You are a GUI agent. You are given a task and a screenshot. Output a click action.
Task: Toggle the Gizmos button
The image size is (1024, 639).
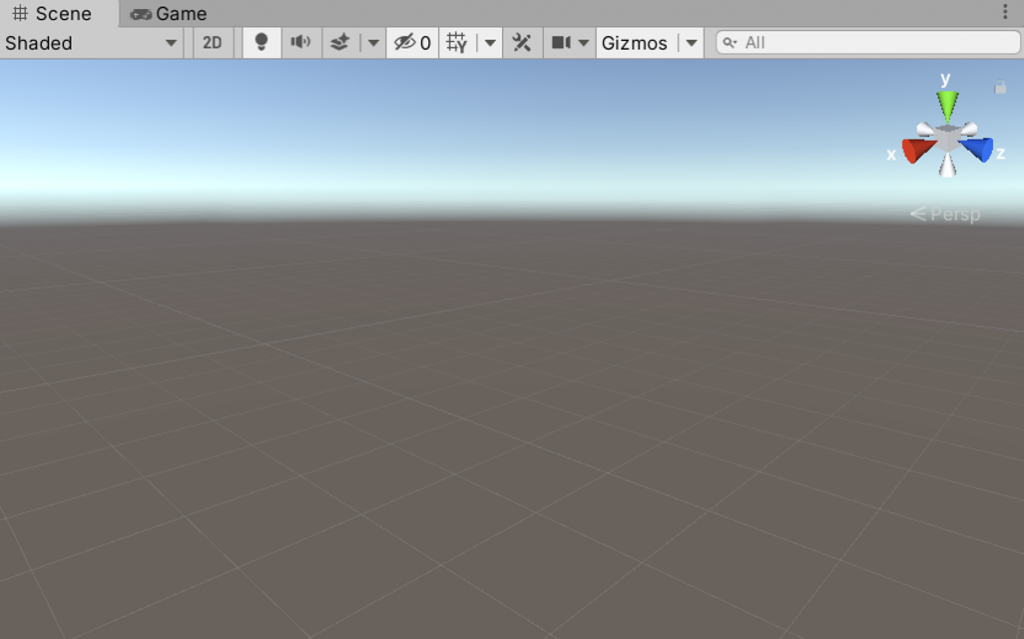634,43
